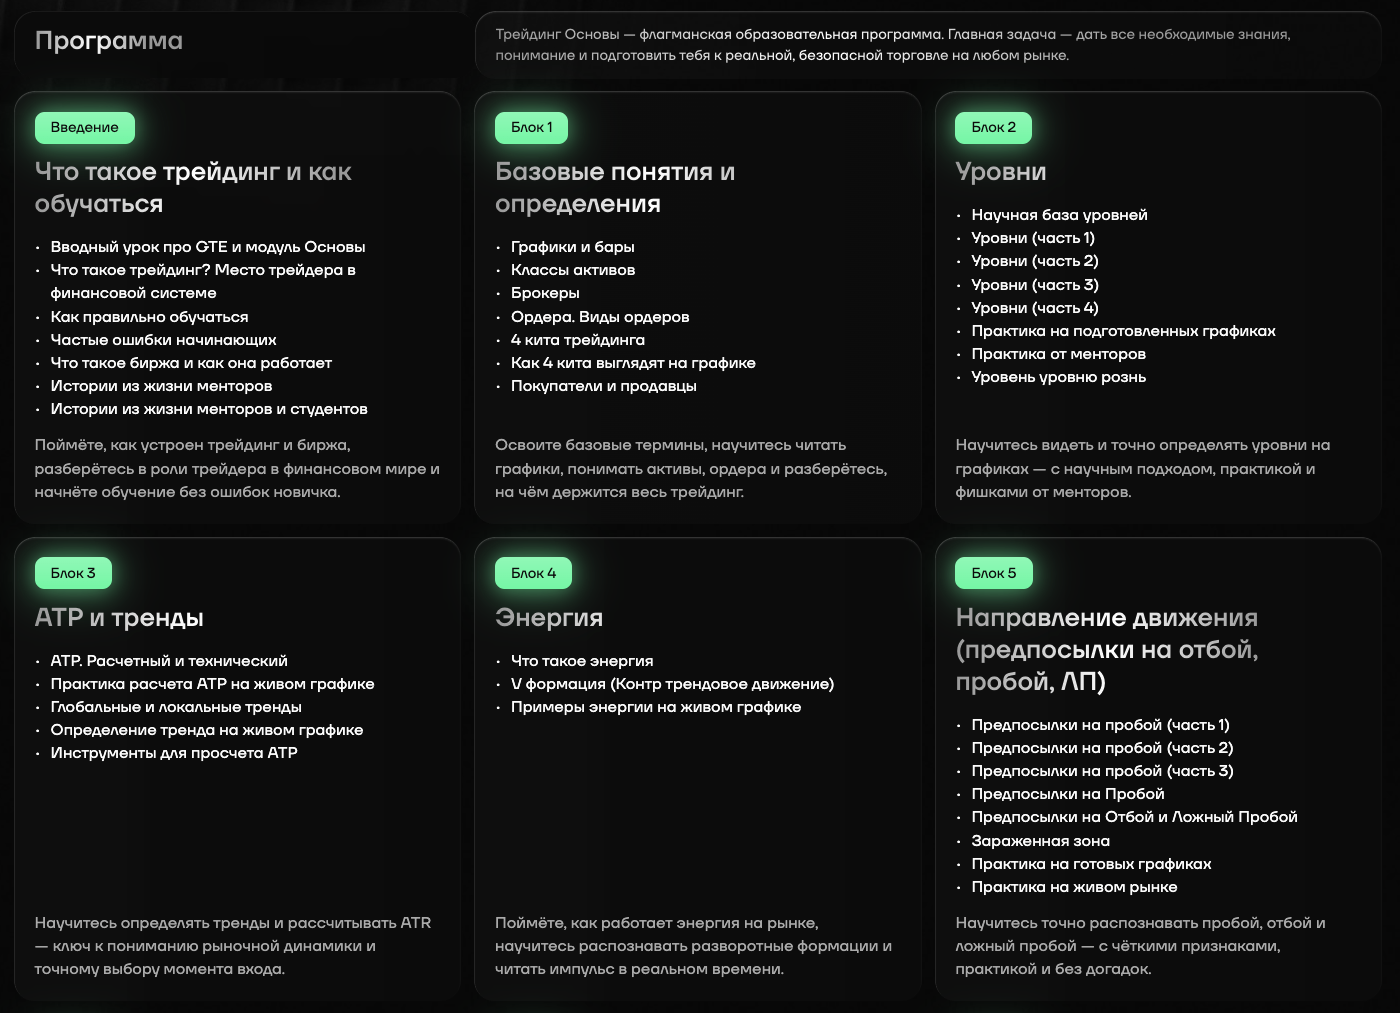The width and height of the screenshot is (1400, 1013).
Task: Open the Блок 3 badge
Action: coord(73,573)
